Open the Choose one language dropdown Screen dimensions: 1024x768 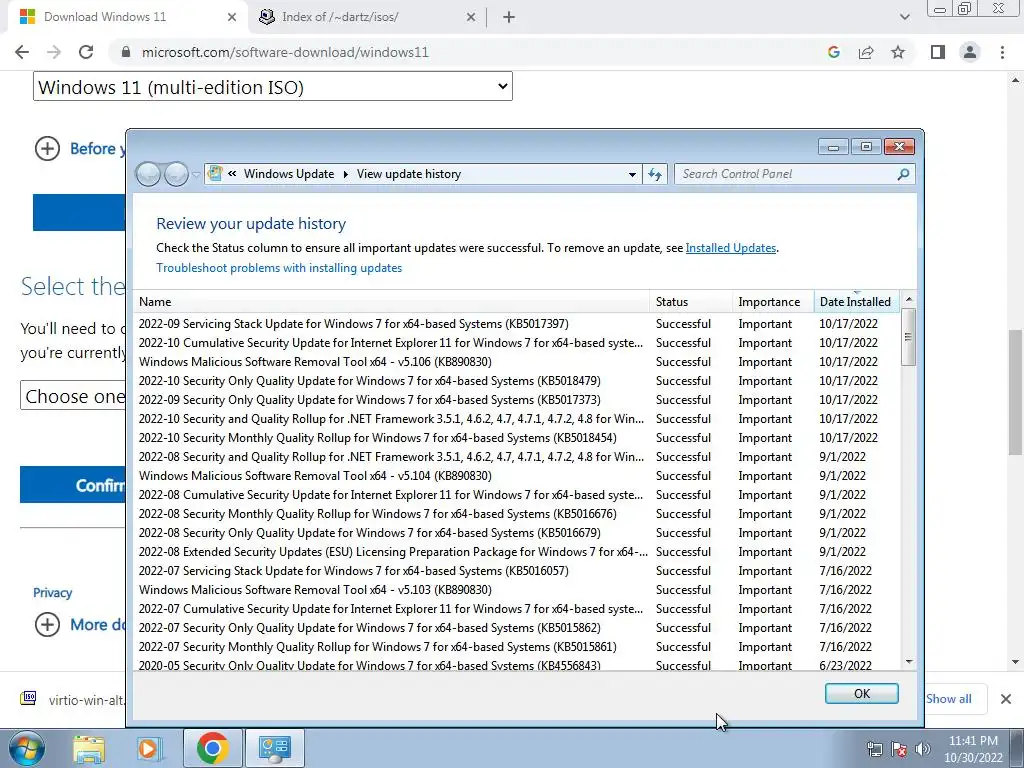(x=72, y=396)
